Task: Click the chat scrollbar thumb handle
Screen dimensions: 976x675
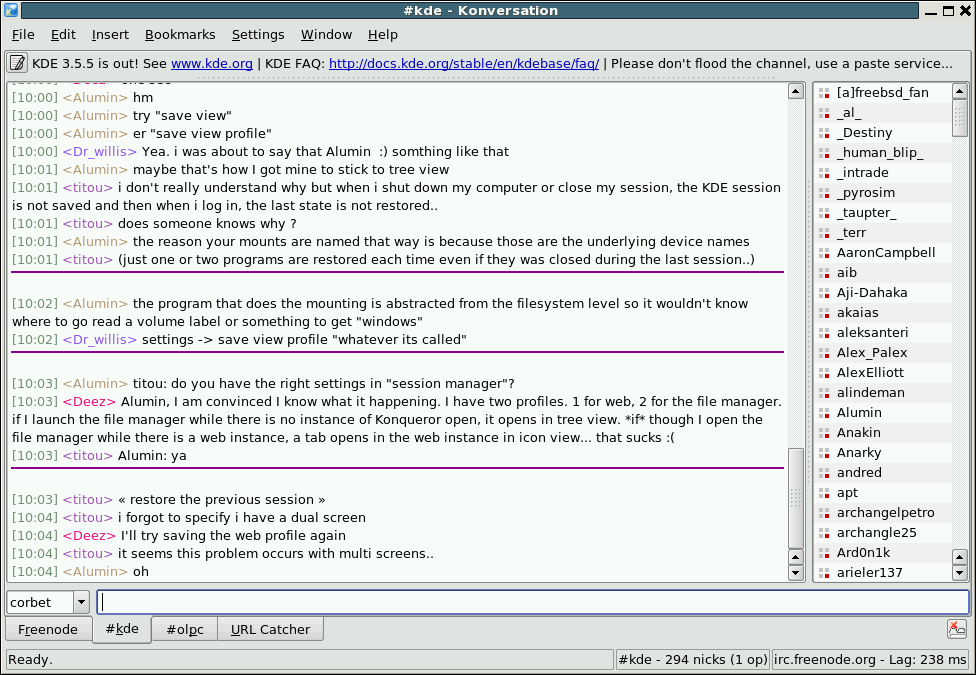Action: coord(796,498)
